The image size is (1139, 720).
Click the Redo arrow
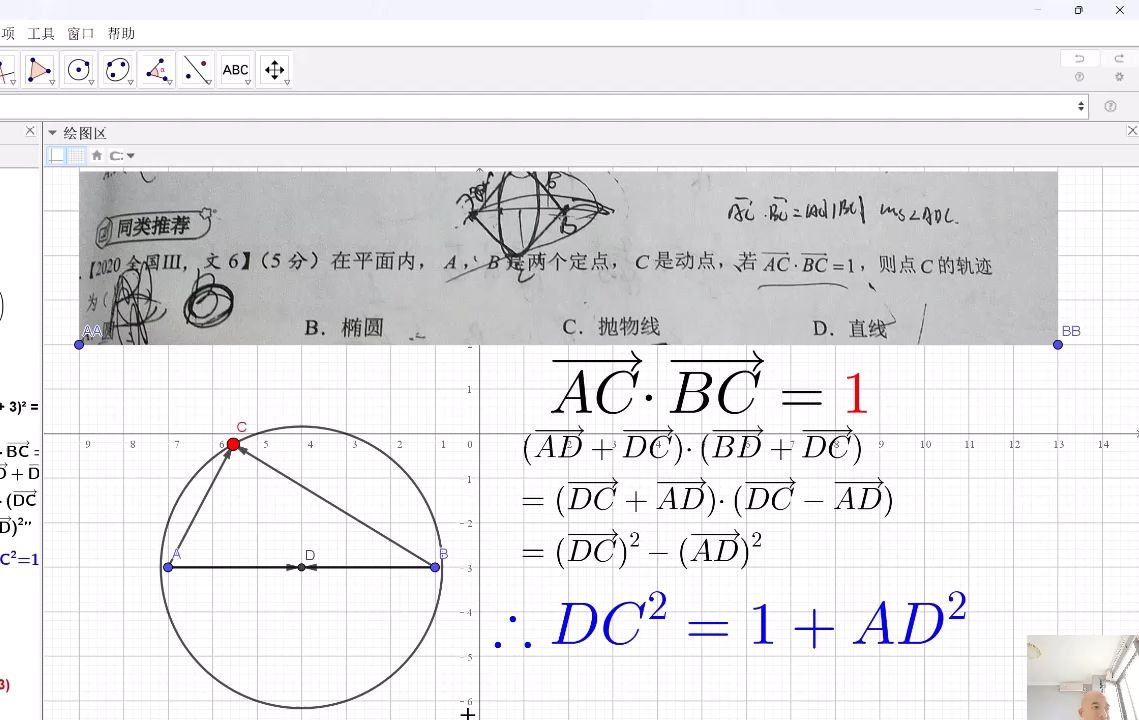click(x=1119, y=58)
